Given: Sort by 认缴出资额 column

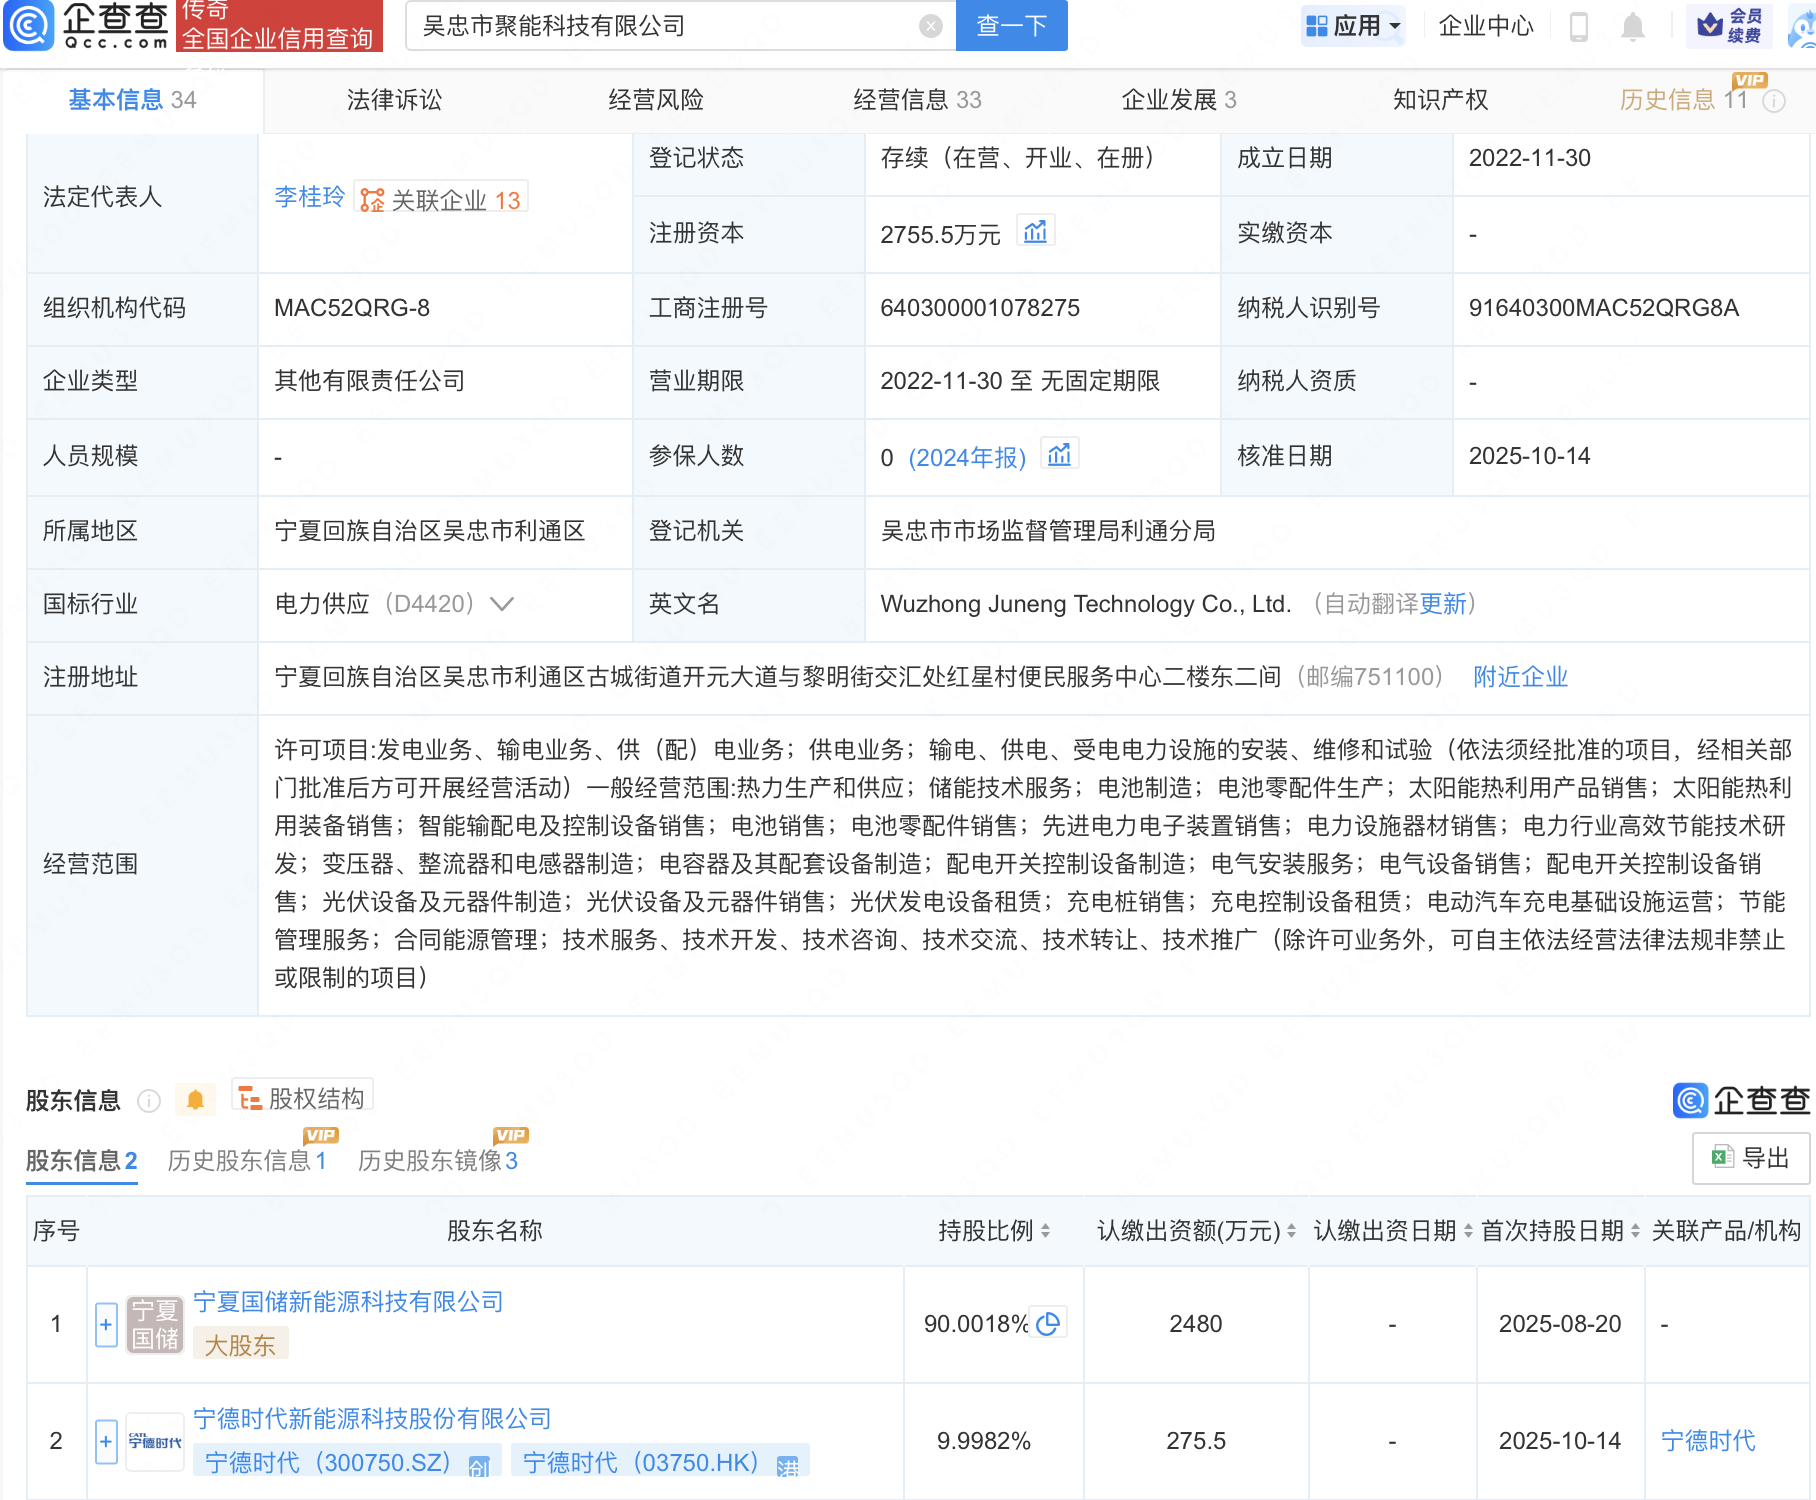Looking at the screenshot, I should [x=1291, y=1231].
